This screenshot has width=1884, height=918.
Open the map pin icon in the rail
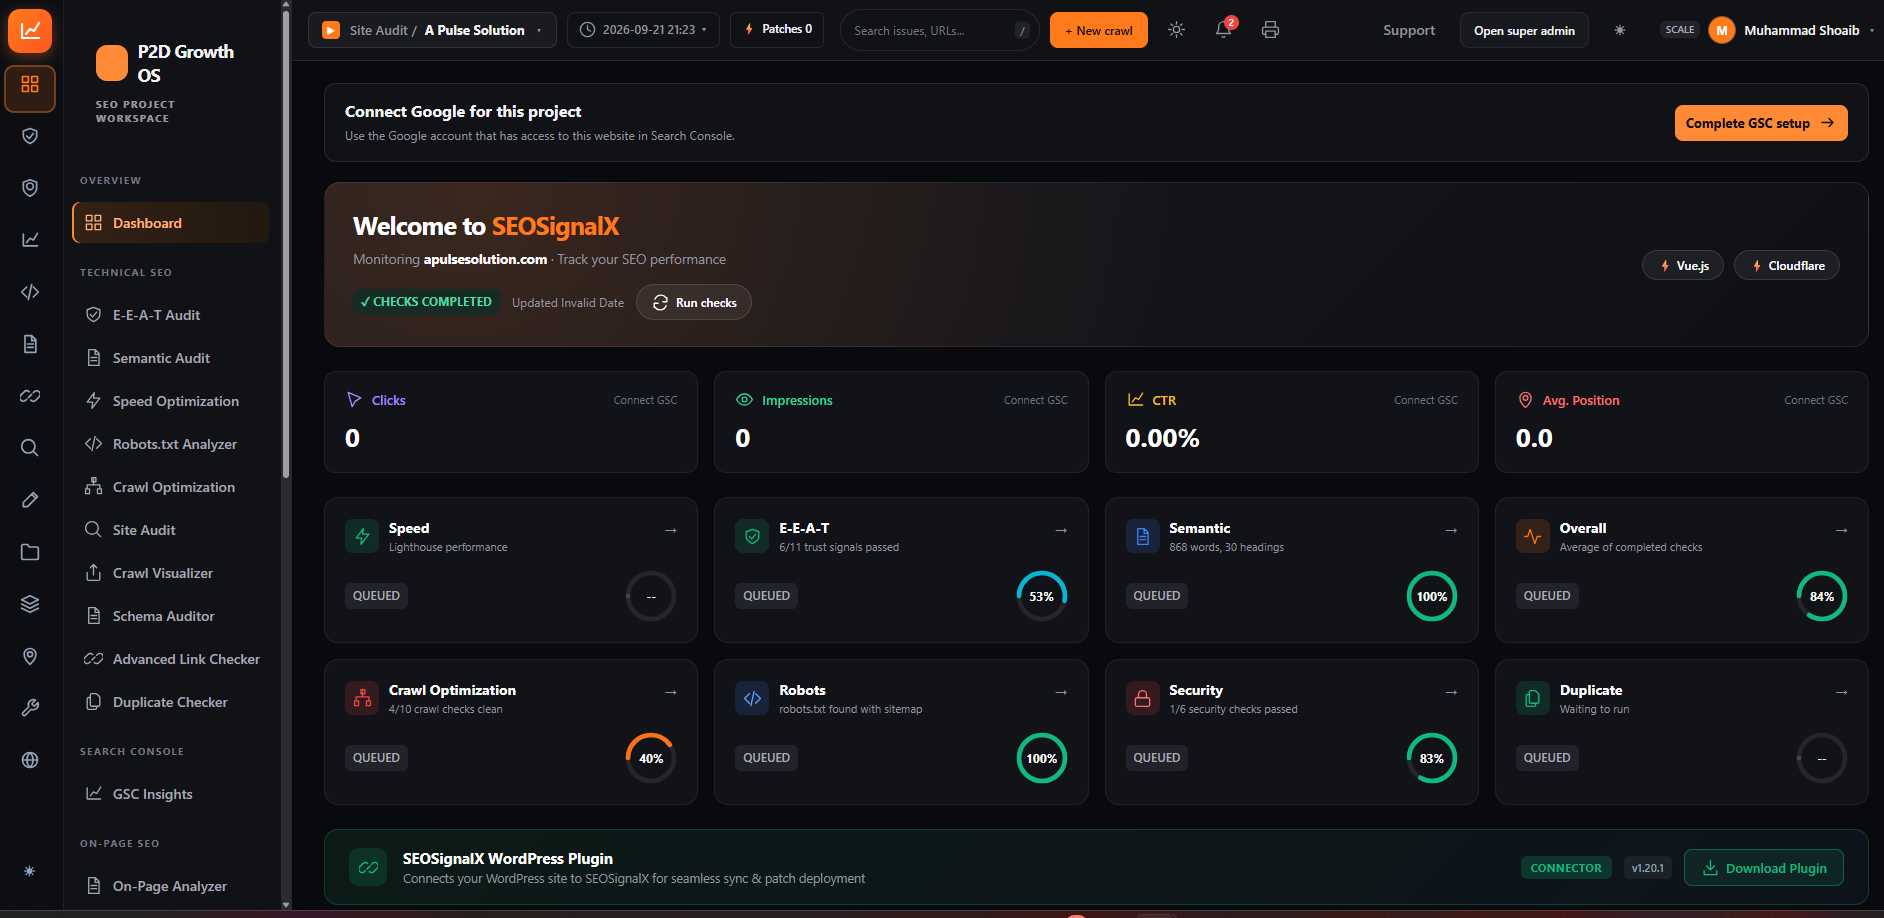(x=30, y=656)
